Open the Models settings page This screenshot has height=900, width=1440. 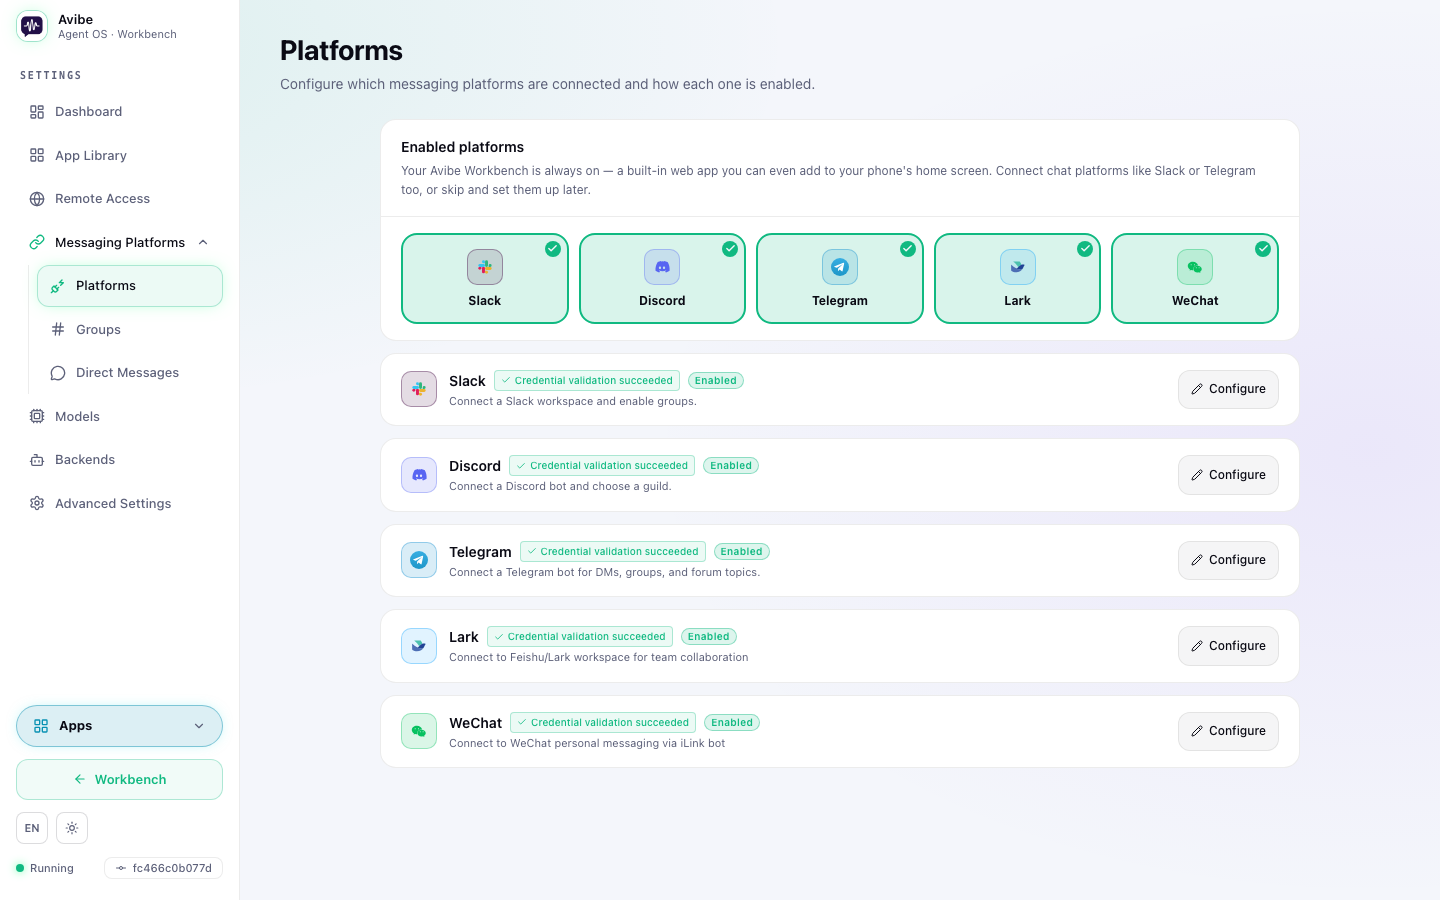click(x=120, y=416)
